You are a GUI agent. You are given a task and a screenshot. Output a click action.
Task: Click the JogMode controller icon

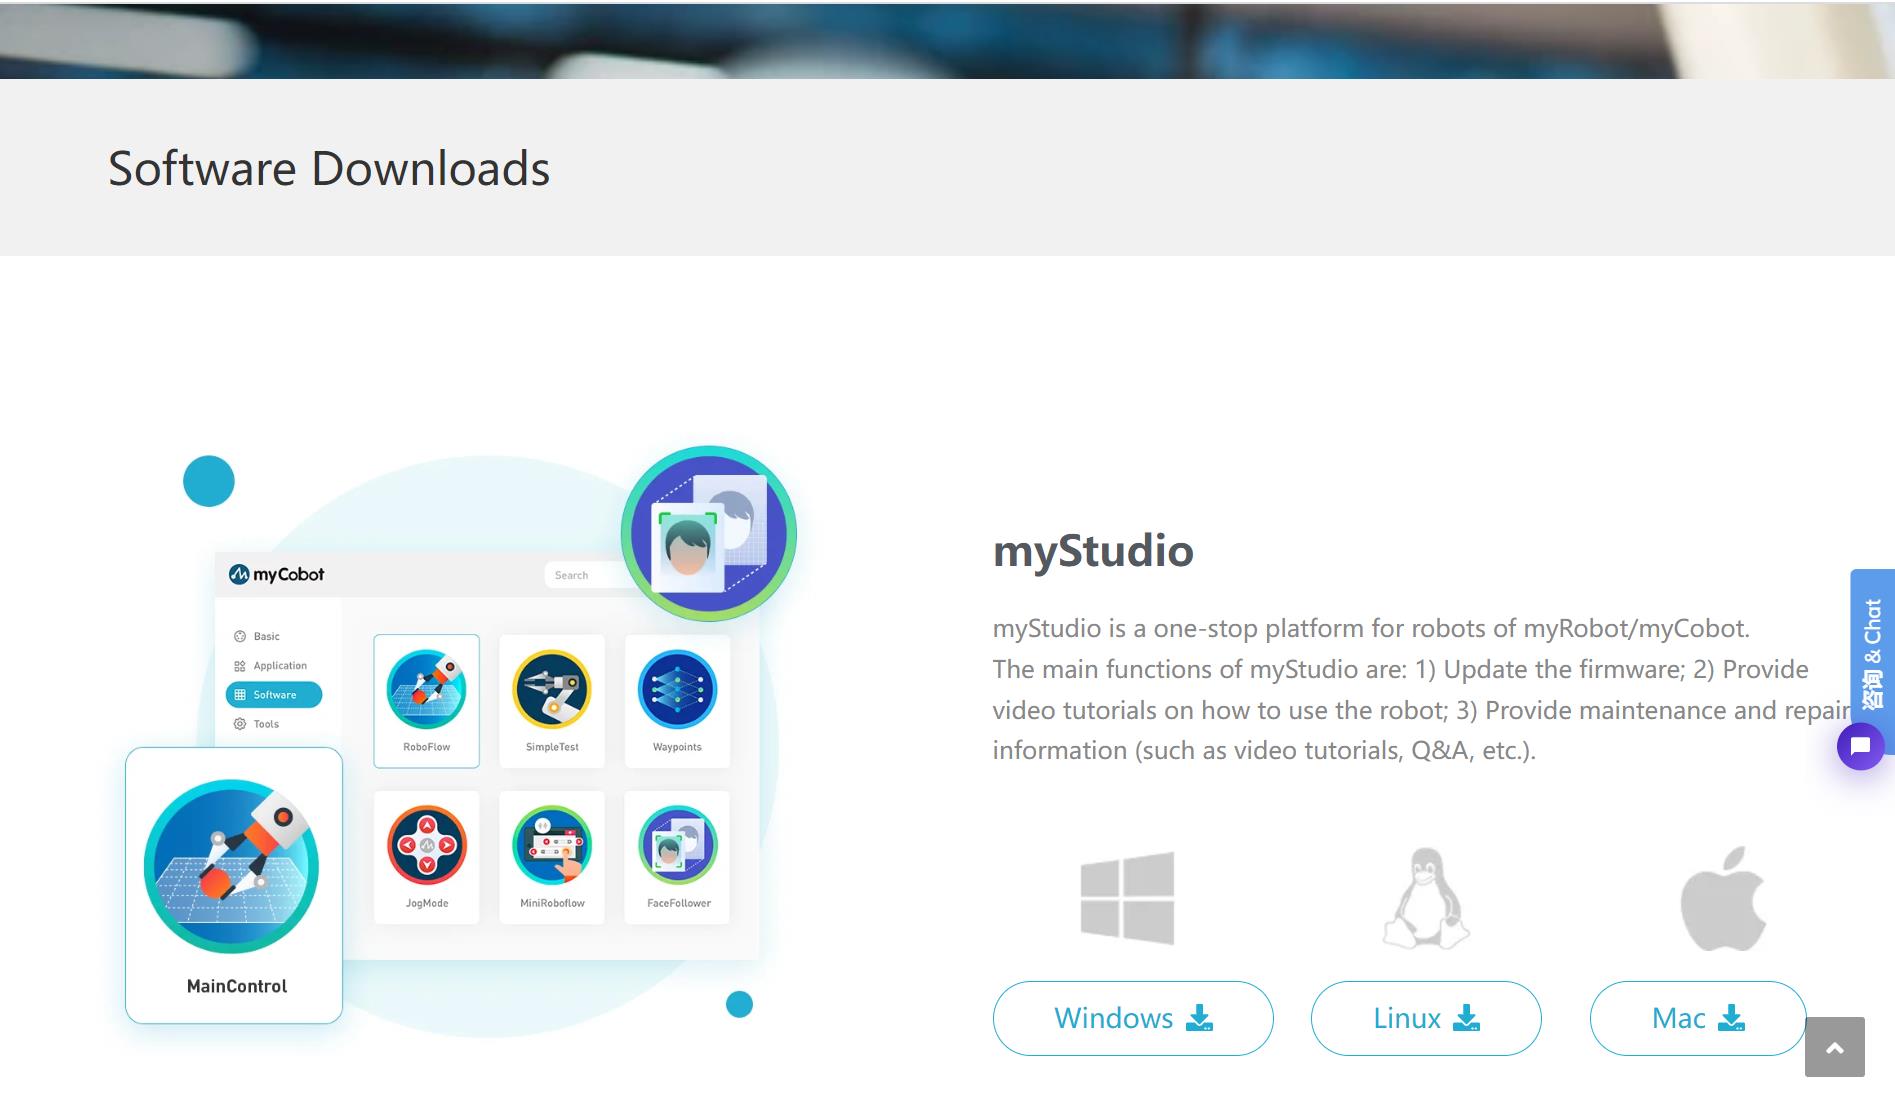pos(427,846)
